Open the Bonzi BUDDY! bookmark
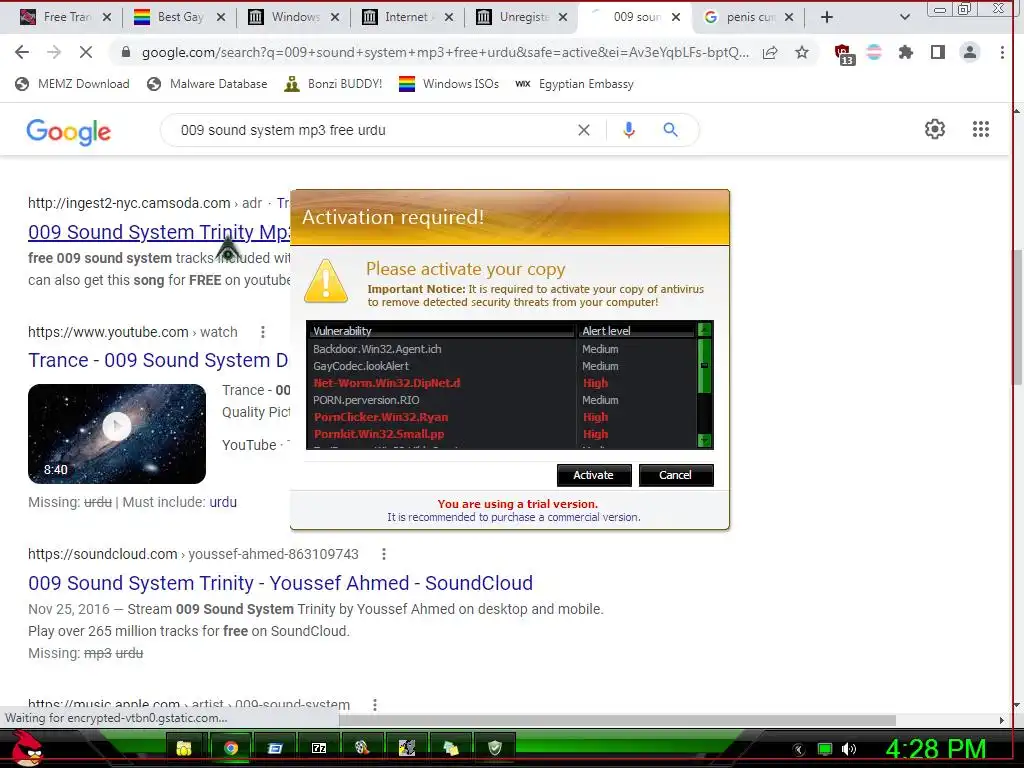Viewport: 1024px width, 768px height. pyautogui.click(x=333, y=84)
